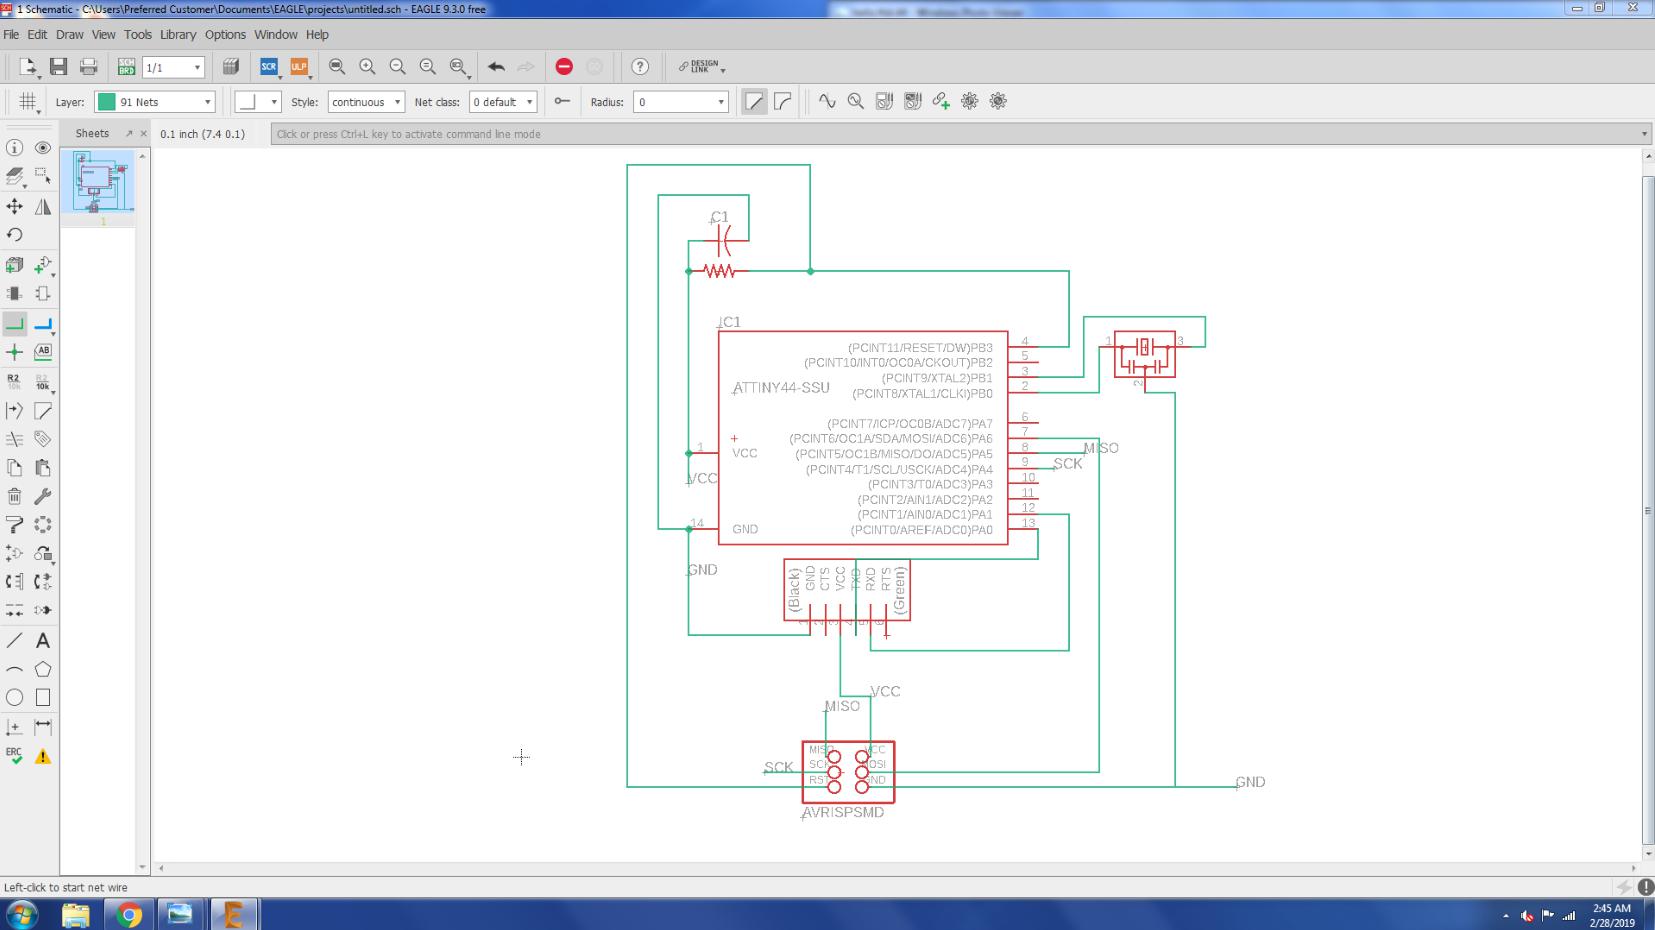This screenshot has width=1655, height=930.
Task: Run a ULP program icon
Action: pos(299,67)
